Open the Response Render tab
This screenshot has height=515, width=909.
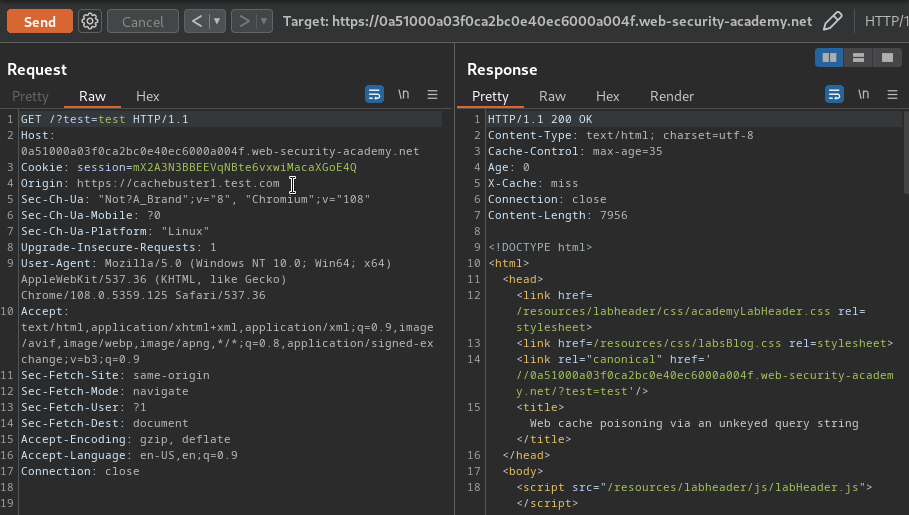[671, 96]
